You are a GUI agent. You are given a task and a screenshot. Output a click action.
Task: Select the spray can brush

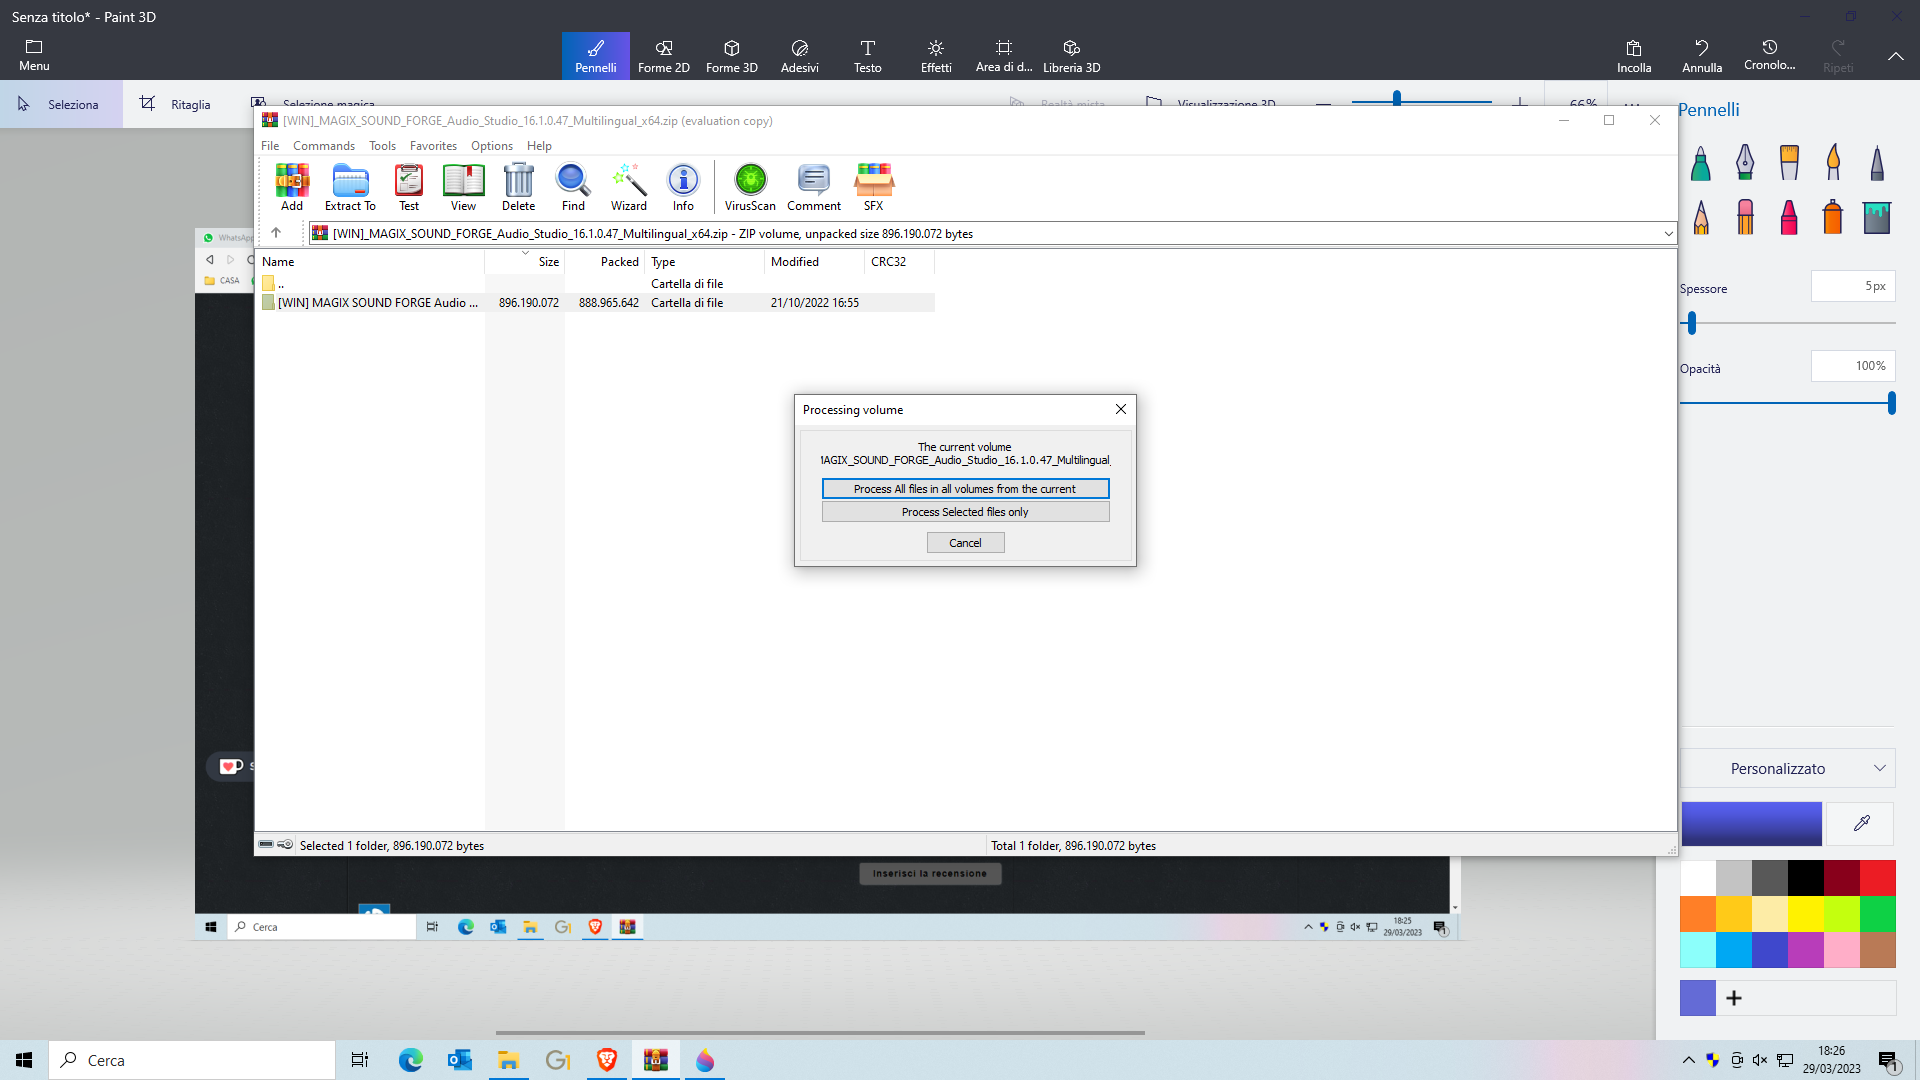(1833, 216)
